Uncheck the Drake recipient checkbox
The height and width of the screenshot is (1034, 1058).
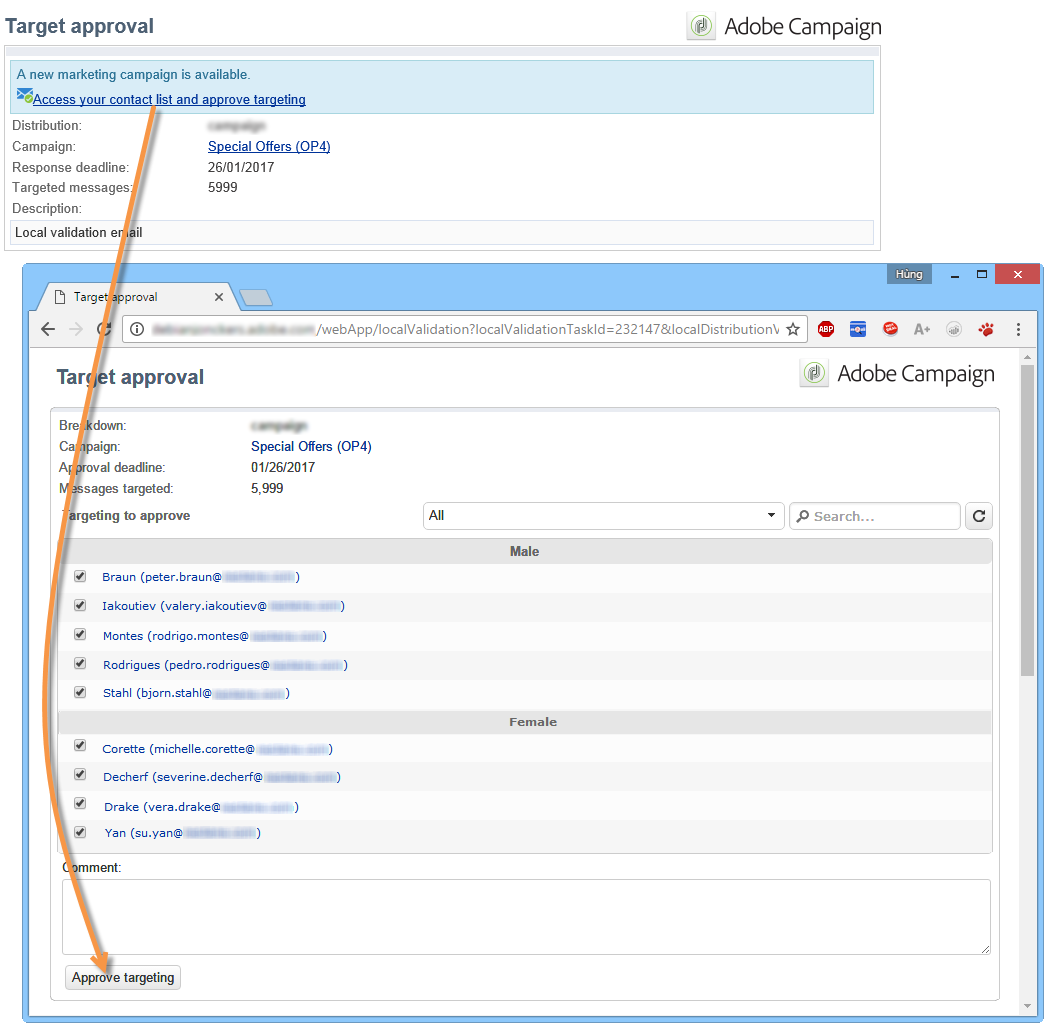coord(80,804)
